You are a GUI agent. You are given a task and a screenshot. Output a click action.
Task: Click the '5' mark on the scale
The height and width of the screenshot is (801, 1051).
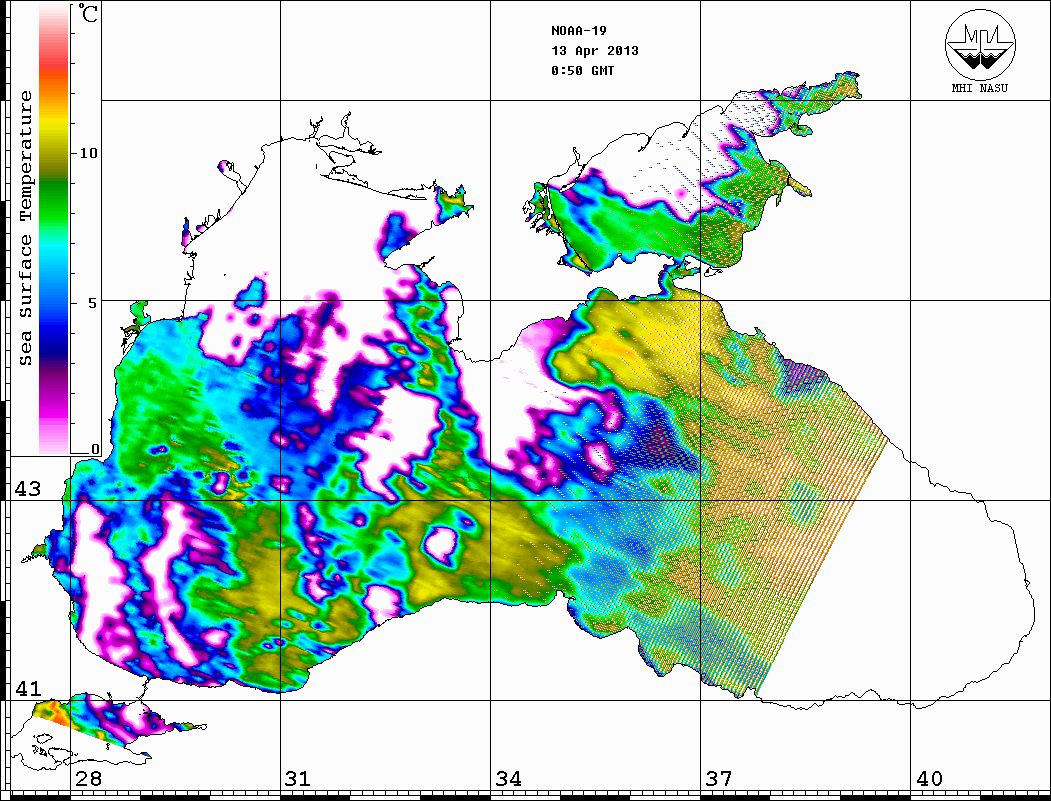click(93, 302)
